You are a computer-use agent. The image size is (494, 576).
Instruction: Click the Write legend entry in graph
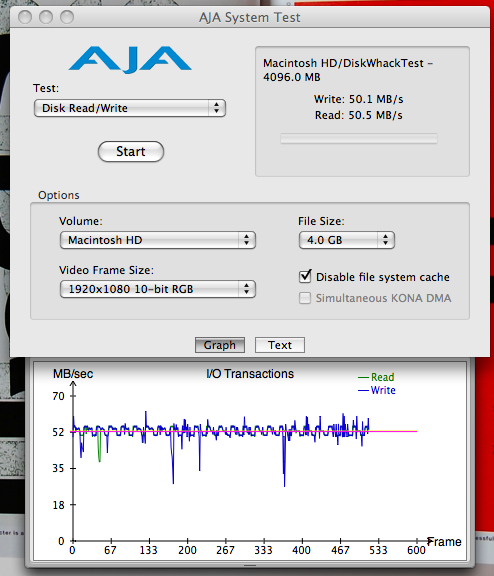click(x=377, y=390)
